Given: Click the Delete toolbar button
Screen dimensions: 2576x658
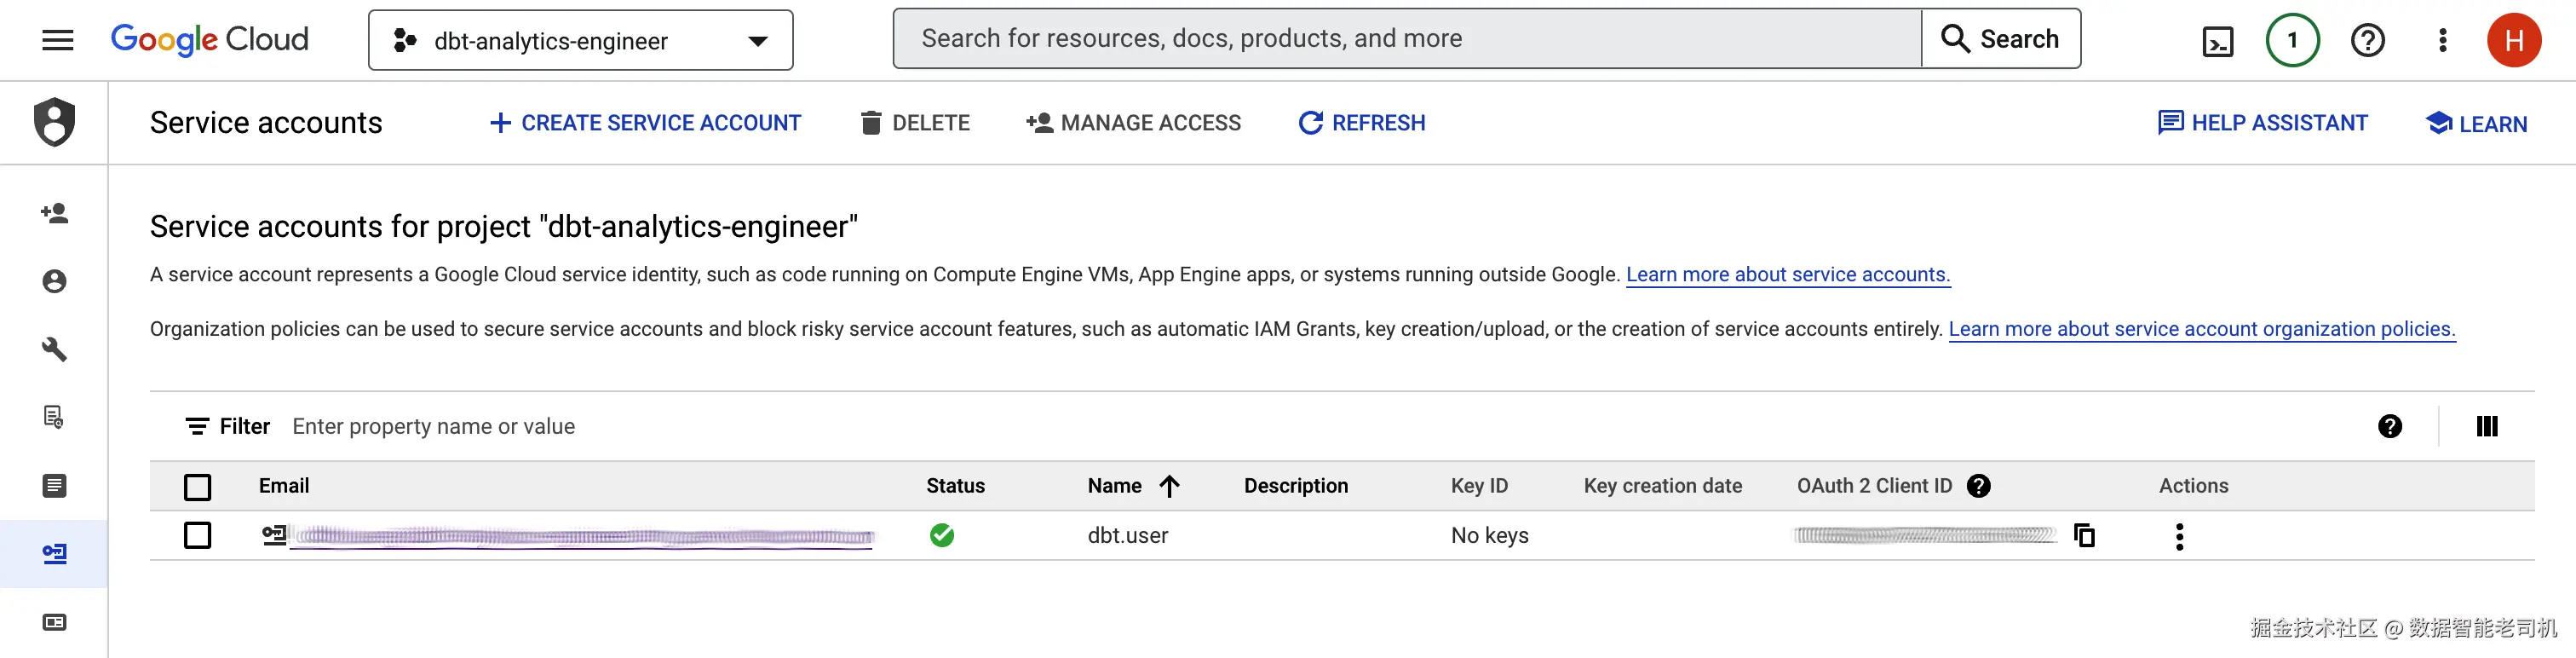Looking at the screenshot, I should tap(915, 123).
